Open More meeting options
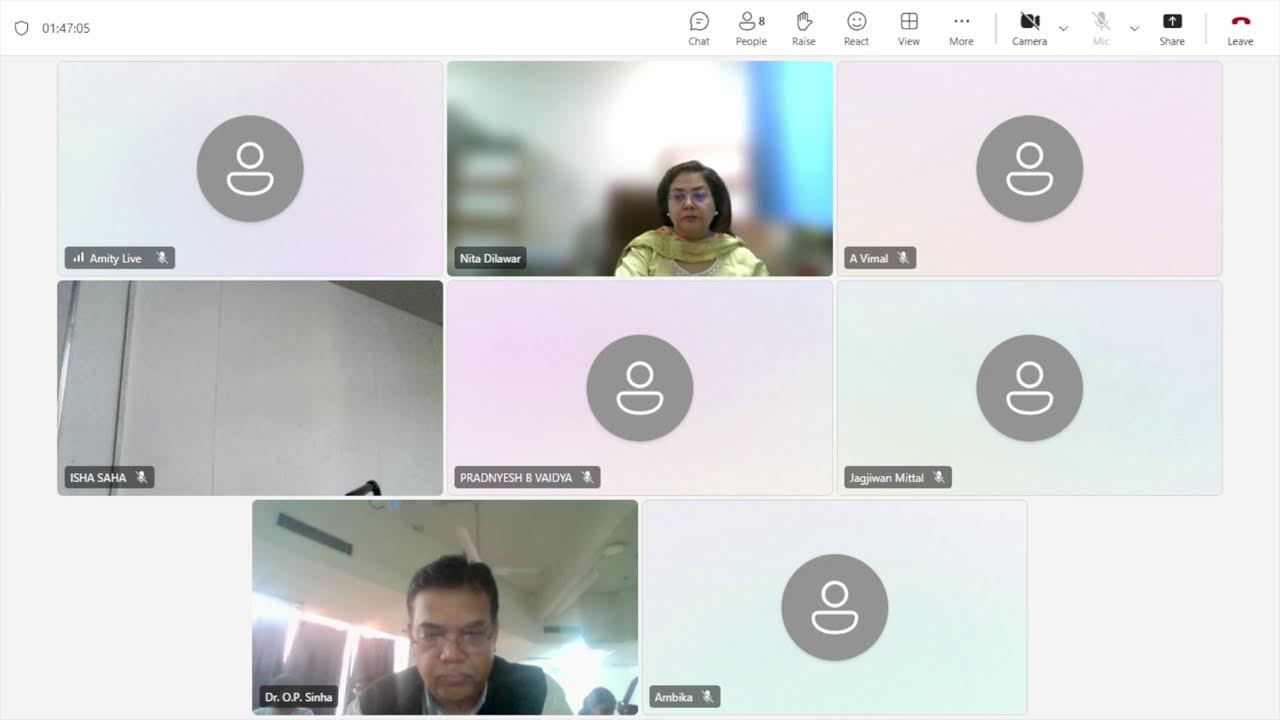1280x720 pixels. [x=961, y=28]
